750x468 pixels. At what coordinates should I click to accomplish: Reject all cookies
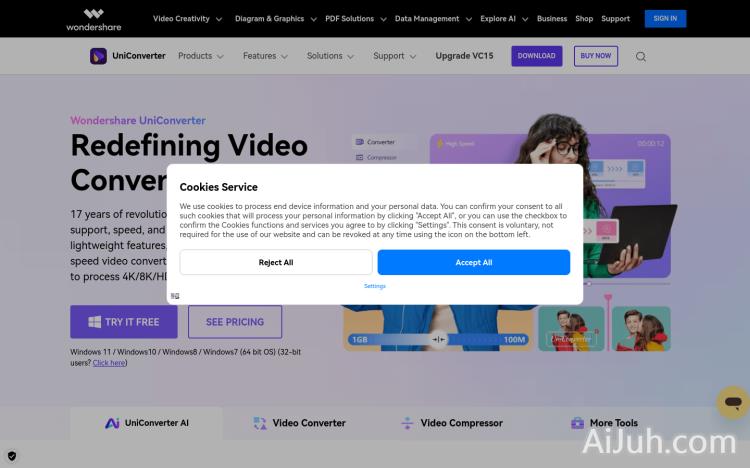tap(276, 262)
